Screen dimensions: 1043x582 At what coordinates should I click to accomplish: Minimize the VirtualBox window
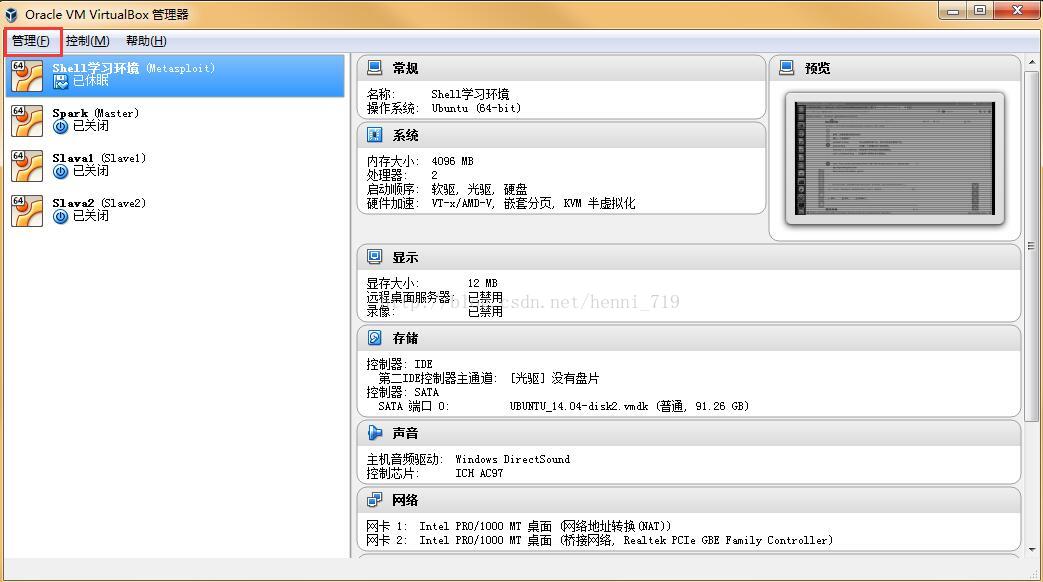953,11
